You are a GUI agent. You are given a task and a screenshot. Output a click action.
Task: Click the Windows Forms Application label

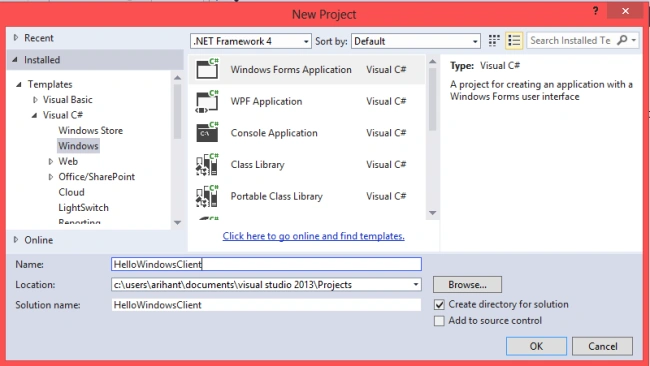tap(291, 70)
